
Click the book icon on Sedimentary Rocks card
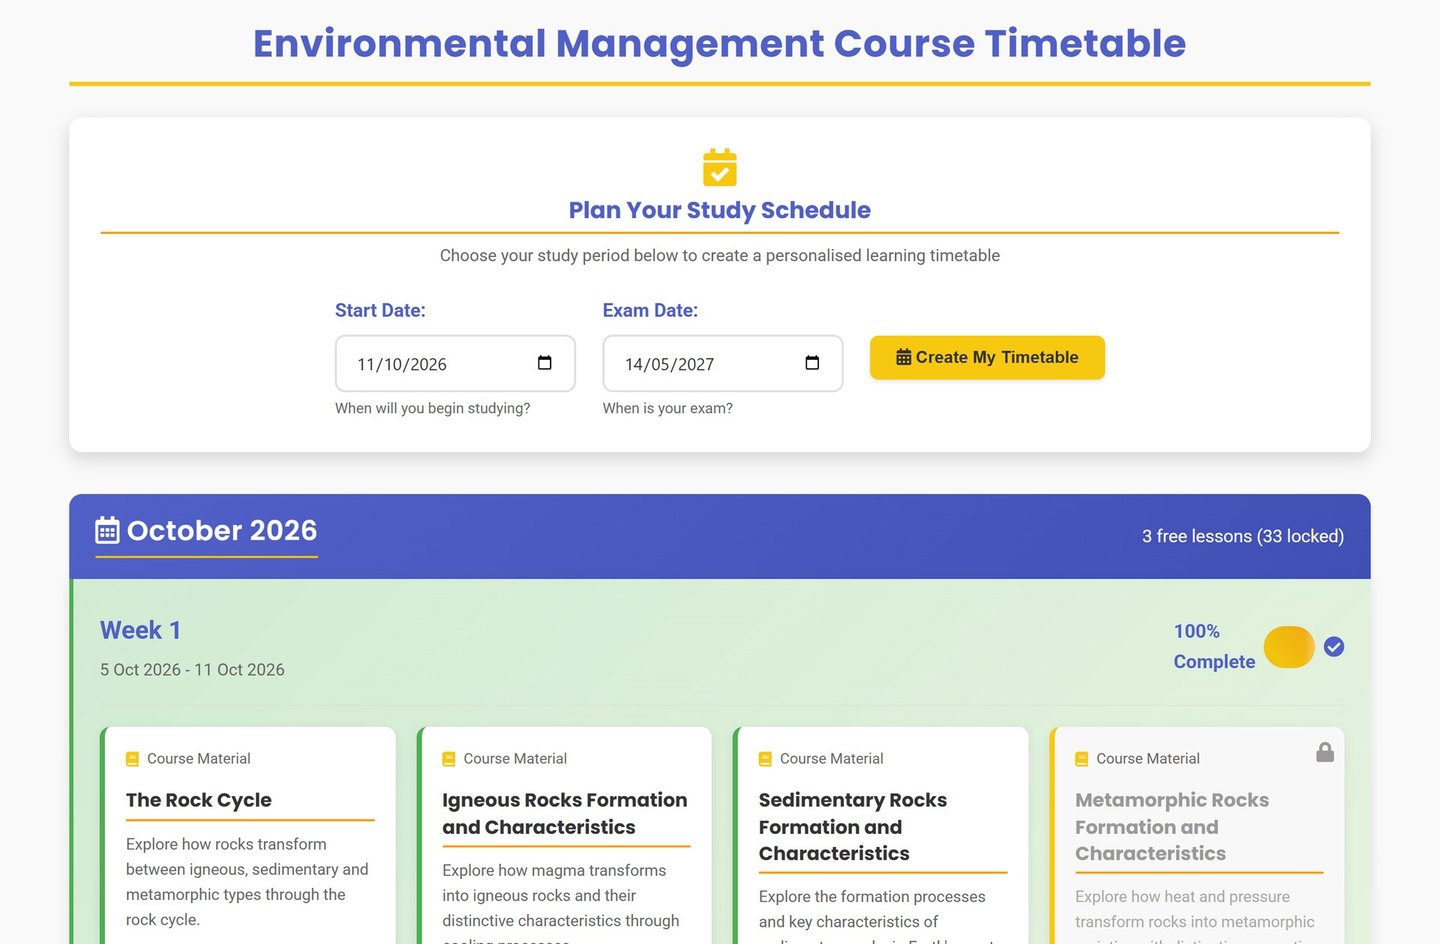[765, 759]
